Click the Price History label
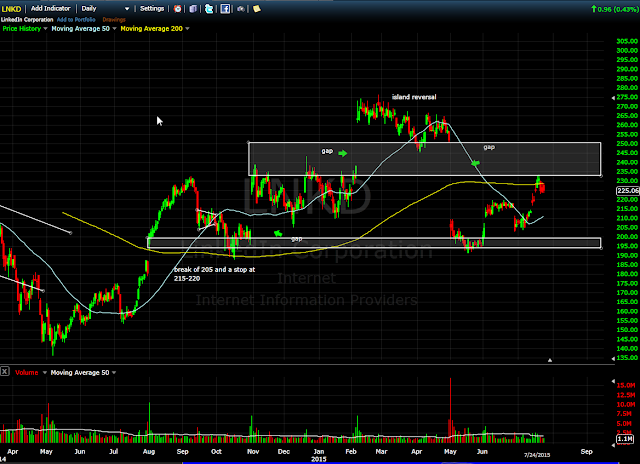 coord(22,29)
